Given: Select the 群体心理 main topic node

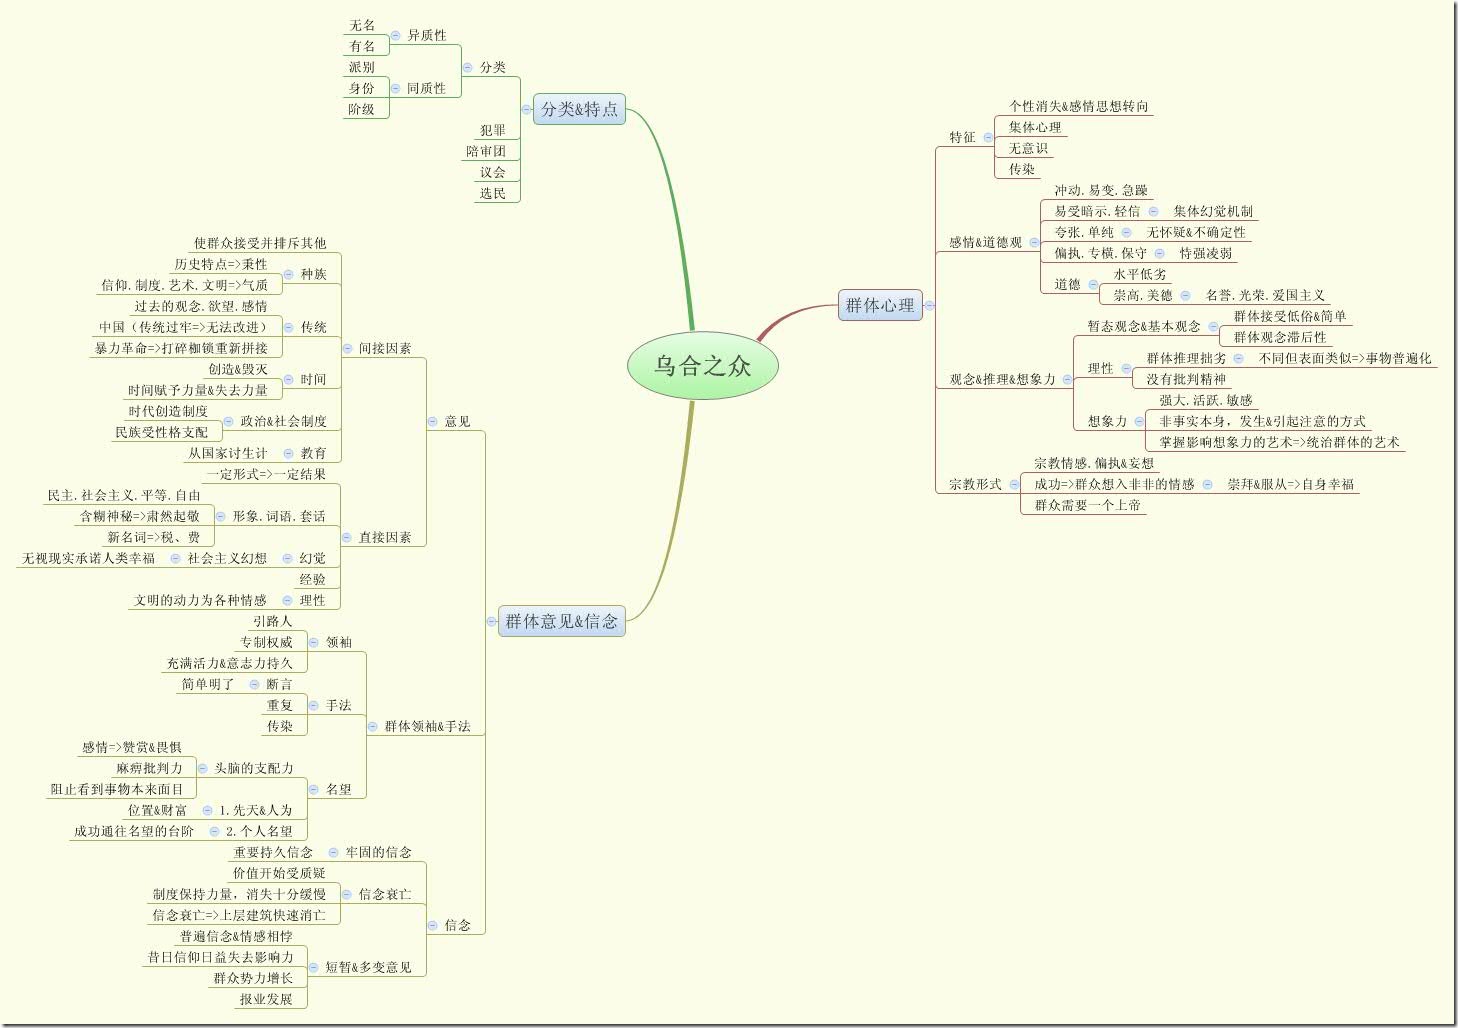Looking at the screenshot, I should click(880, 305).
